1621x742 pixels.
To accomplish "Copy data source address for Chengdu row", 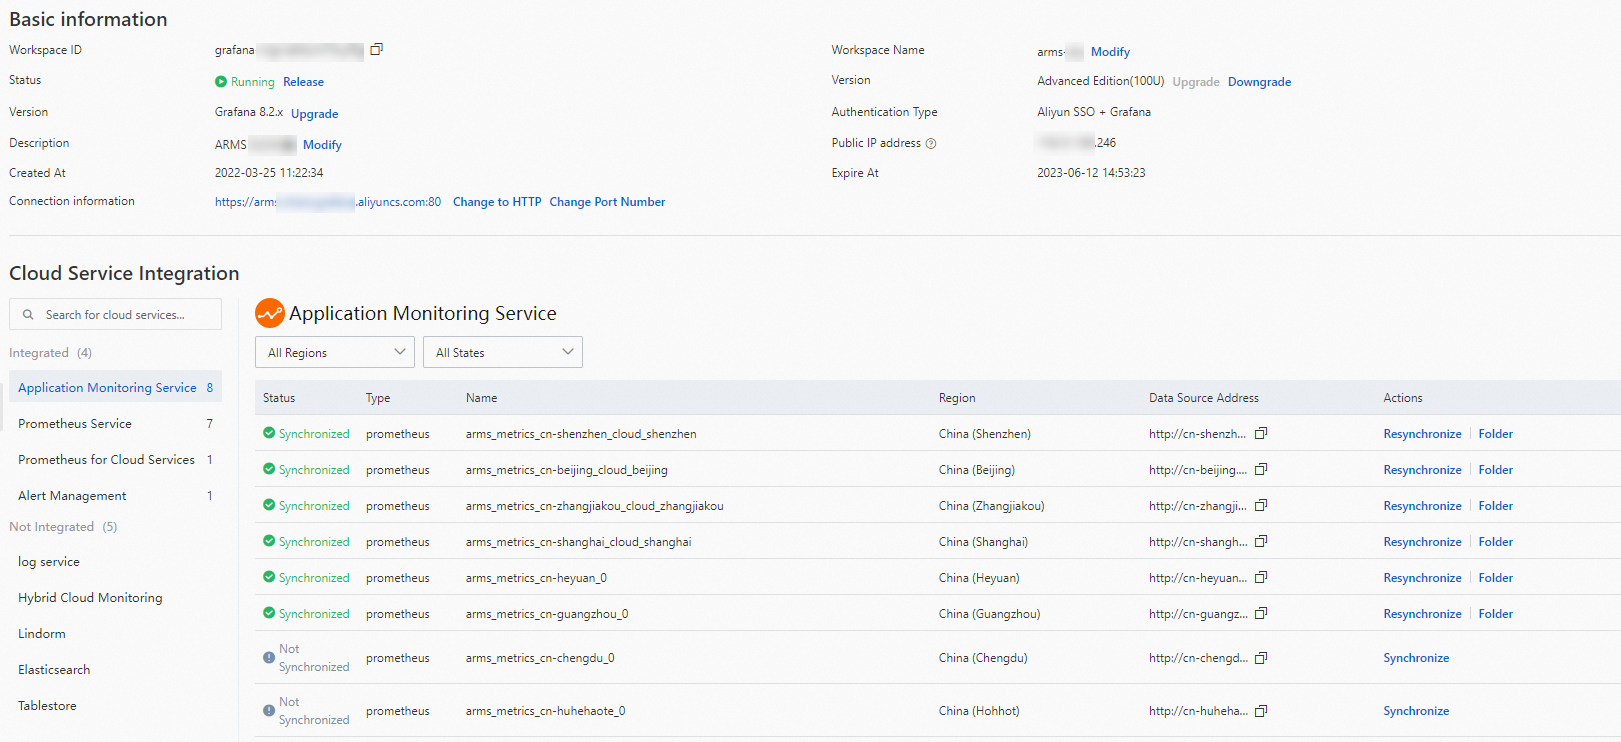I will pos(1261,658).
